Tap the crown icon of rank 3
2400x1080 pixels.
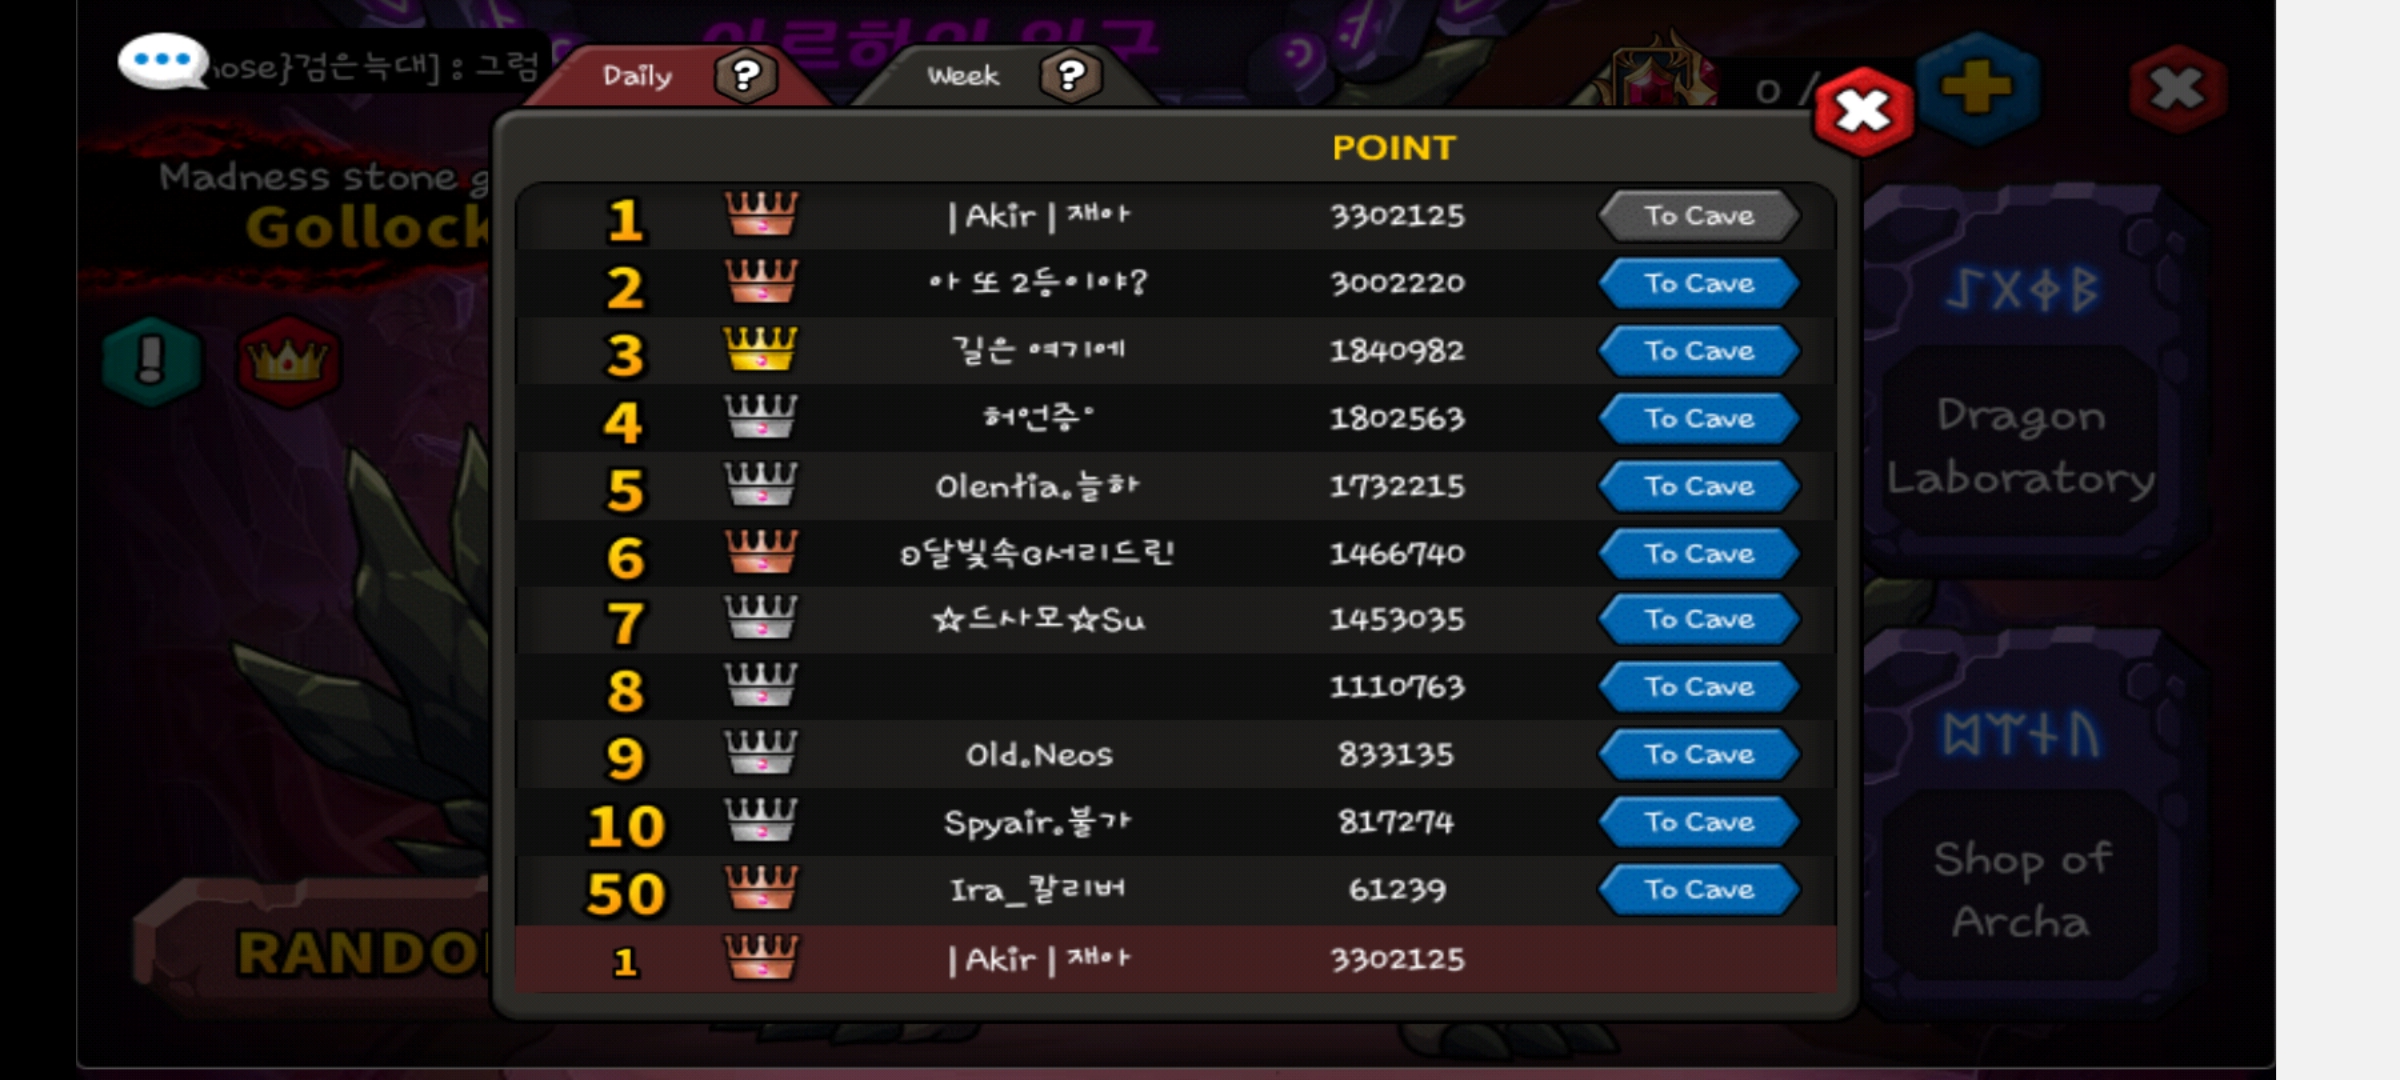coord(760,350)
